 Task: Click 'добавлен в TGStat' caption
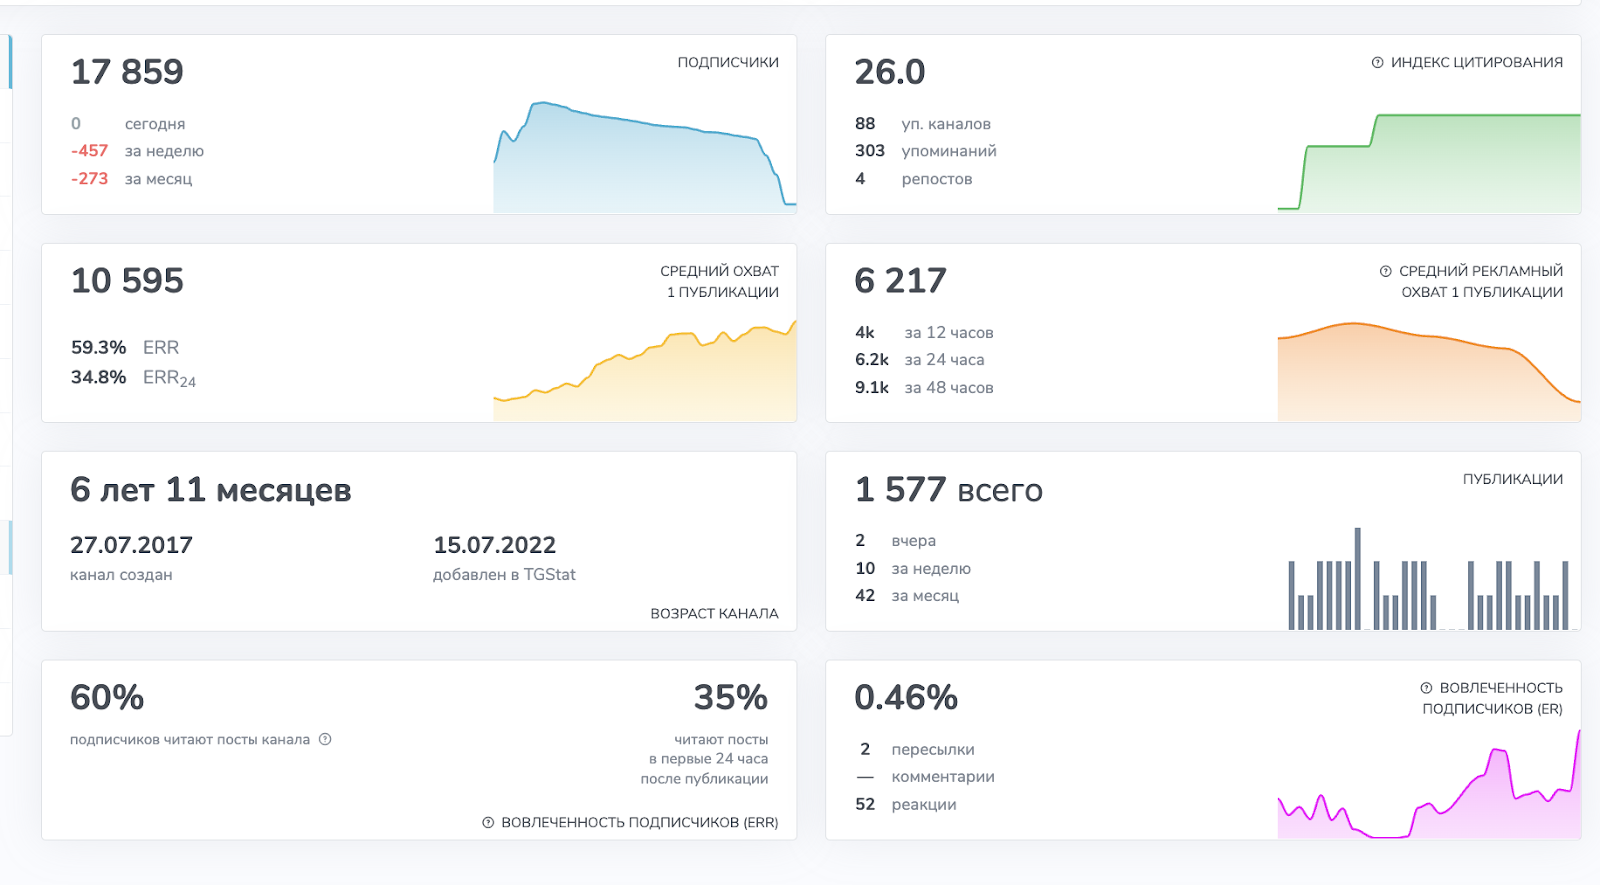click(x=504, y=575)
